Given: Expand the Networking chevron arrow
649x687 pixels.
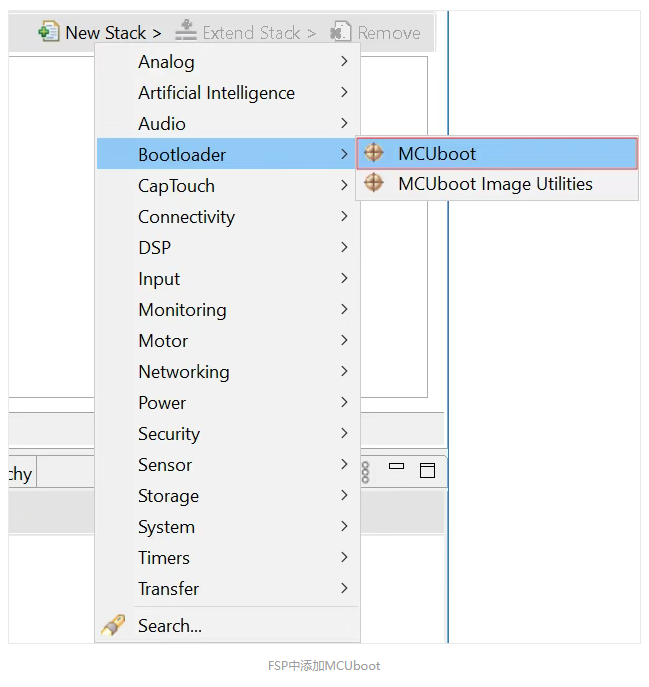Looking at the screenshot, I should [344, 372].
